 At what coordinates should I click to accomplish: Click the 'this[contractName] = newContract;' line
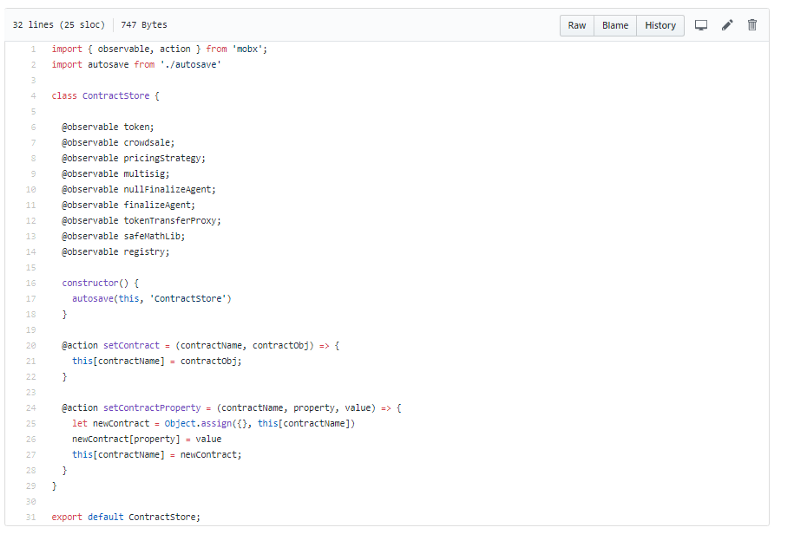point(157,455)
